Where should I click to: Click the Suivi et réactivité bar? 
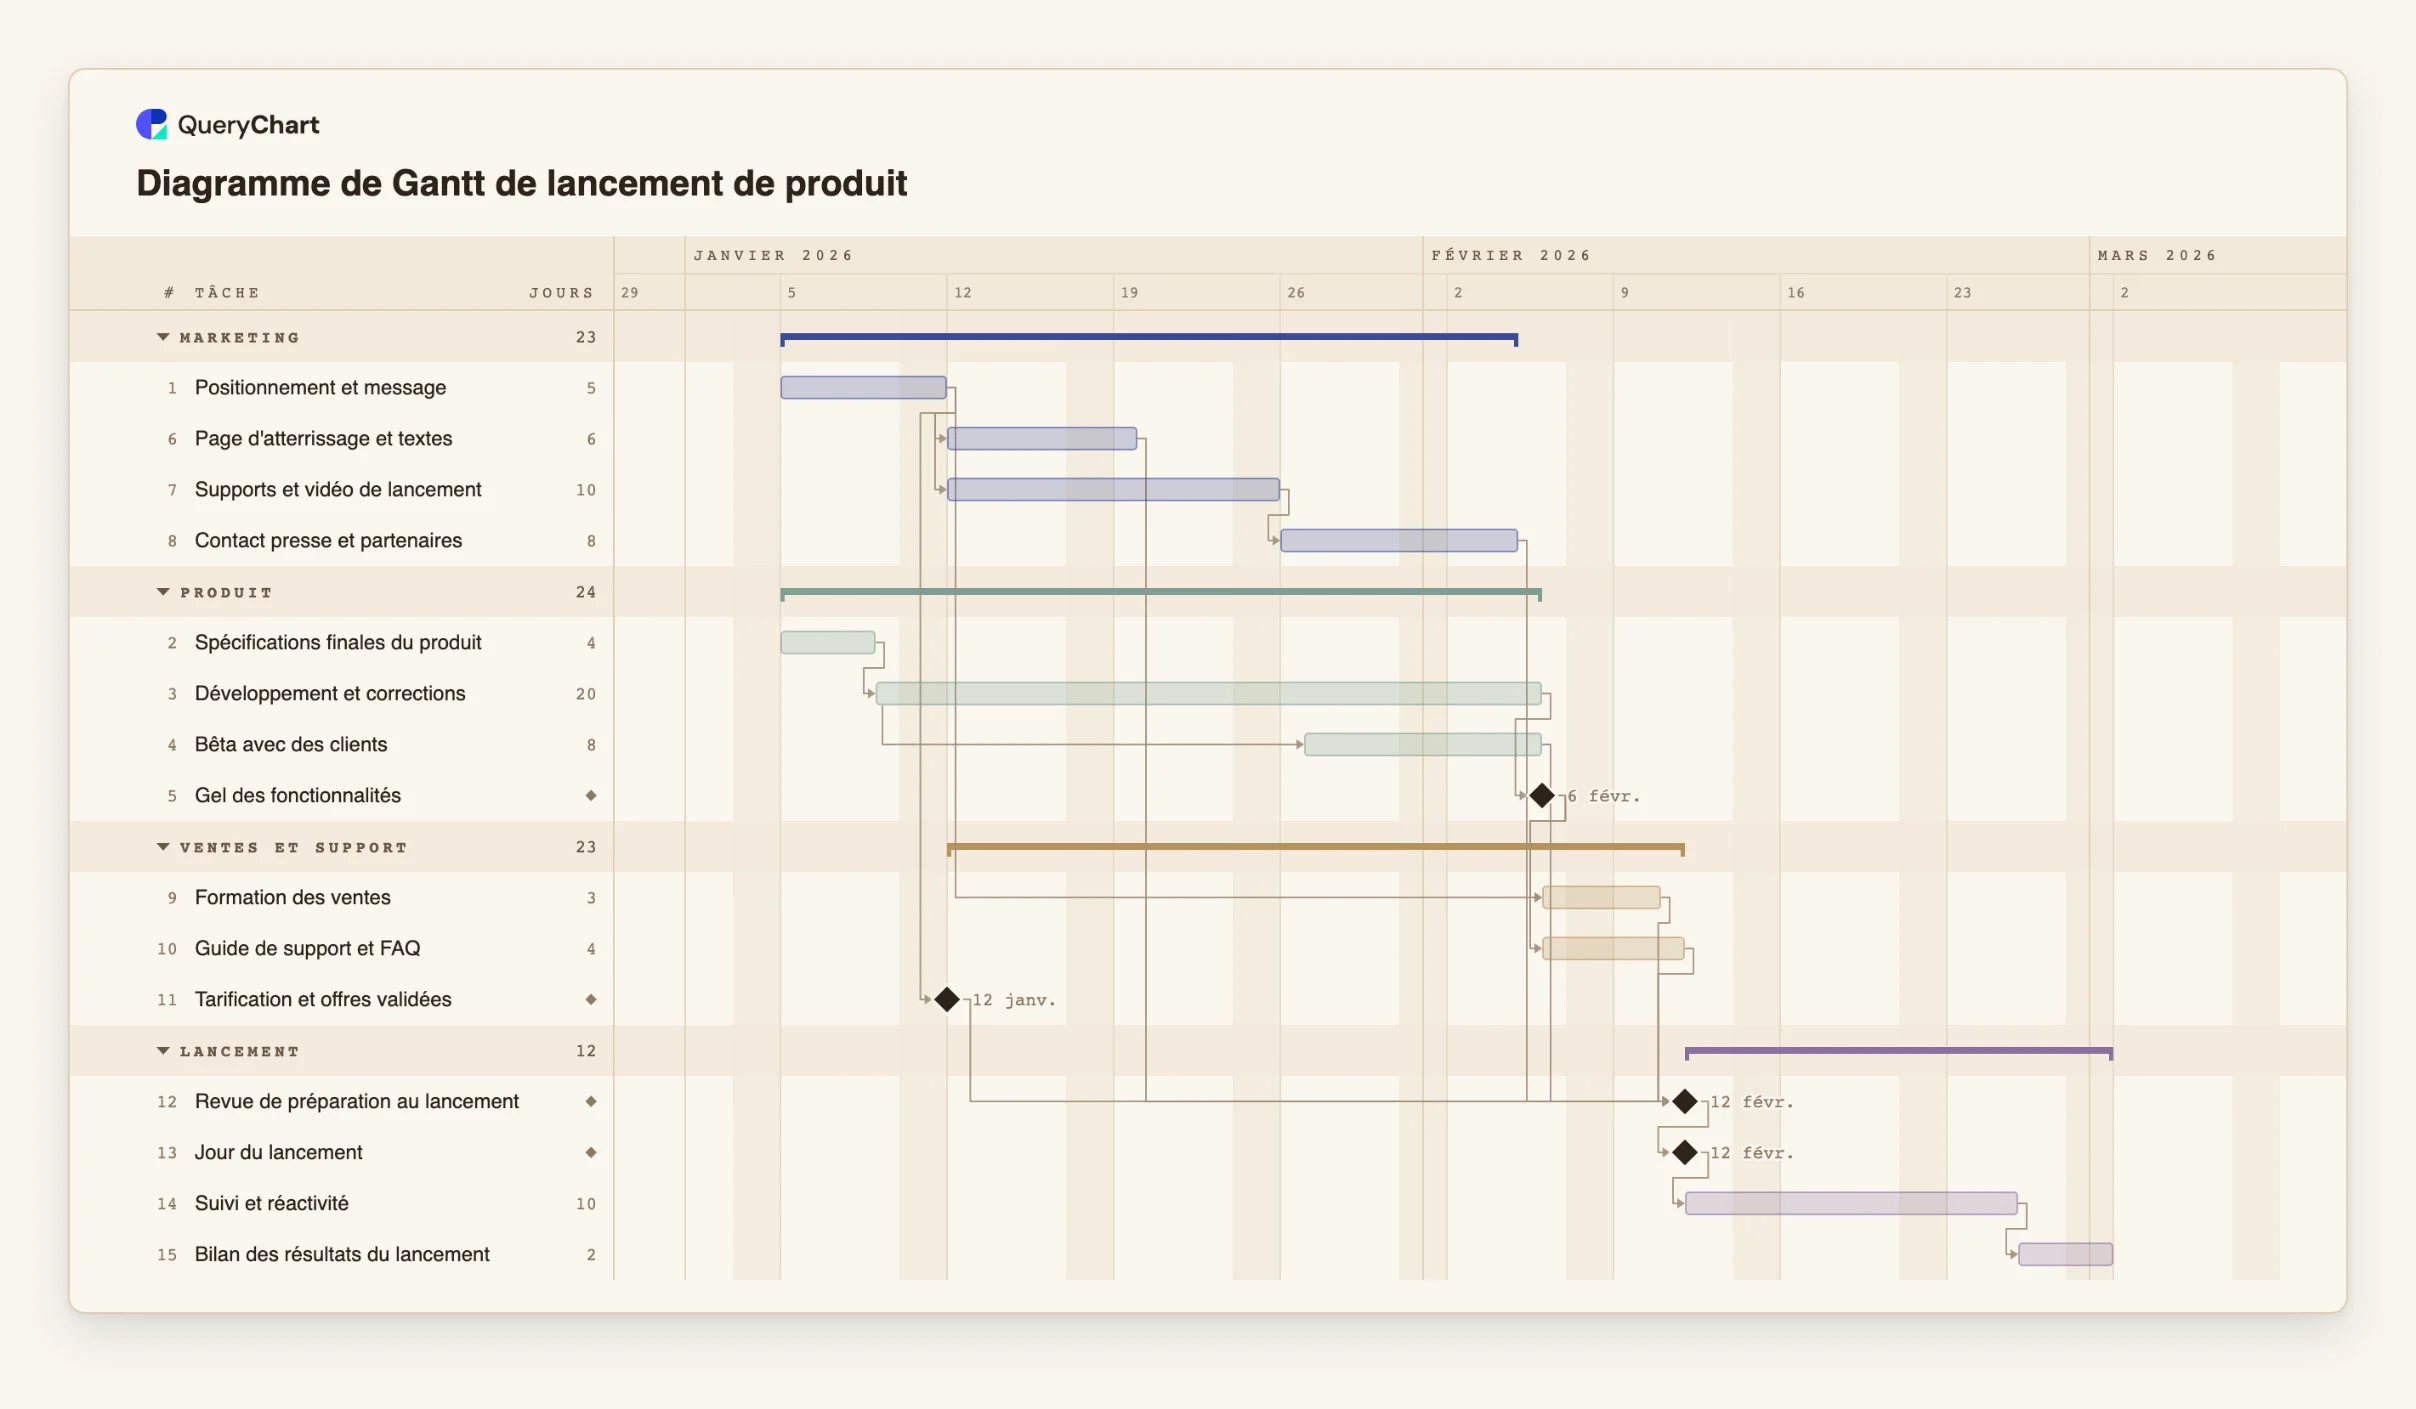(1851, 1203)
